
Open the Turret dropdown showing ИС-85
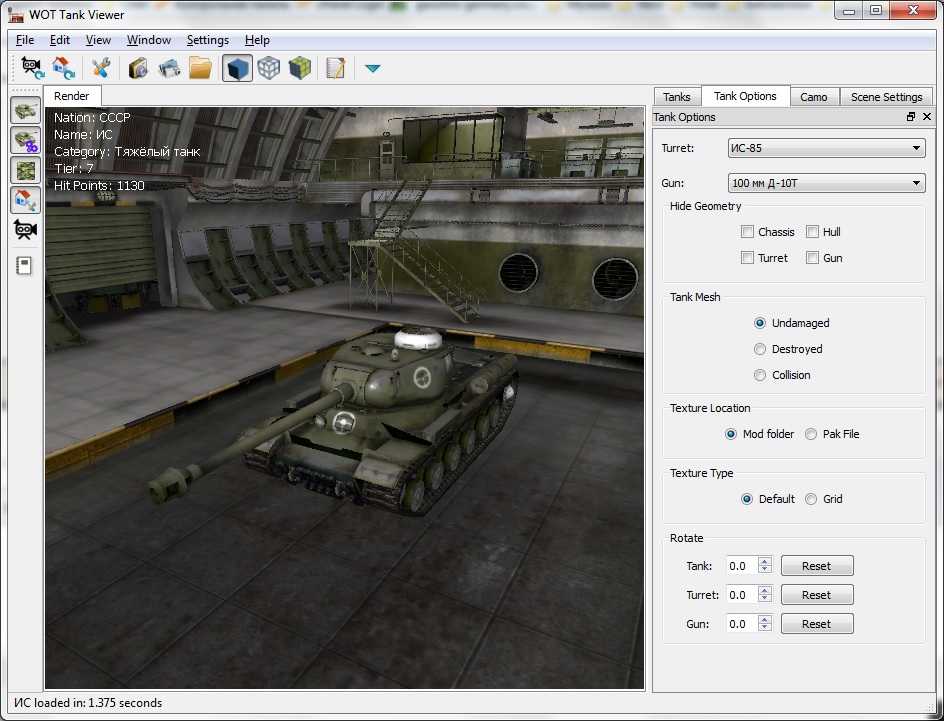(x=826, y=148)
